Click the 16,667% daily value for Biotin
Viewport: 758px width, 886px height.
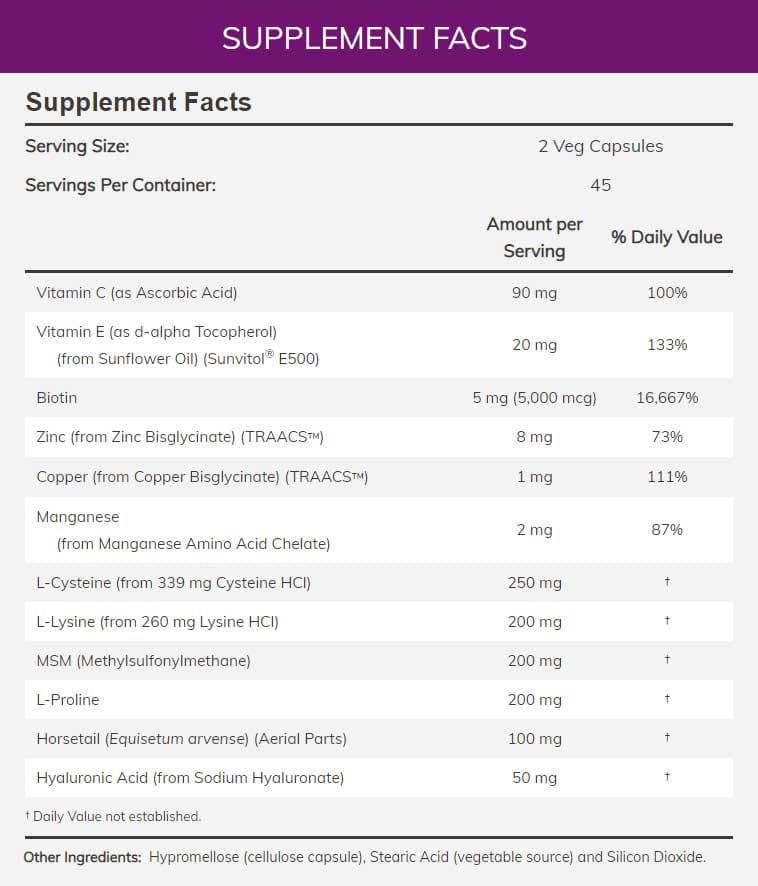tap(667, 398)
